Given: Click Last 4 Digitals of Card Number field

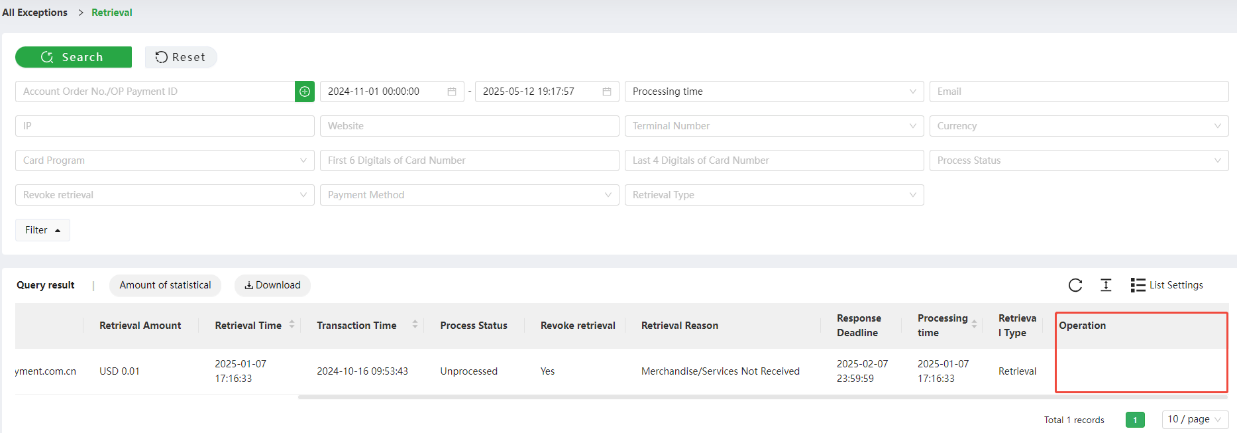Looking at the screenshot, I should (x=774, y=160).
